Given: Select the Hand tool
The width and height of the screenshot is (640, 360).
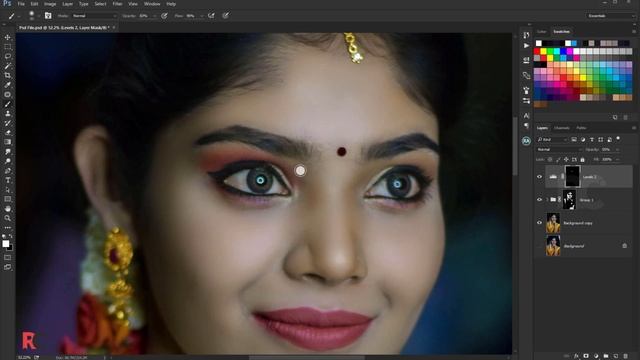Looking at the screenshot, I should click(x=8, y=209).
